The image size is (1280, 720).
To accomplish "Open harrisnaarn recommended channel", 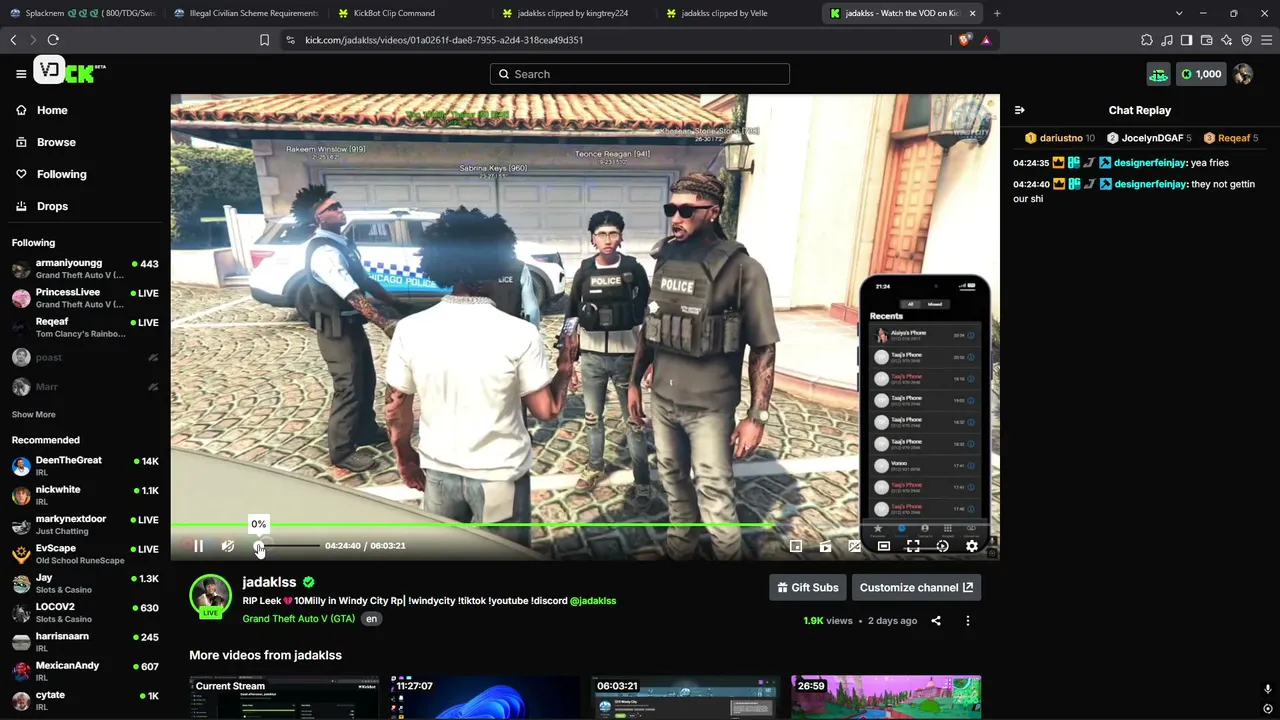I will (x=85, y=642).
